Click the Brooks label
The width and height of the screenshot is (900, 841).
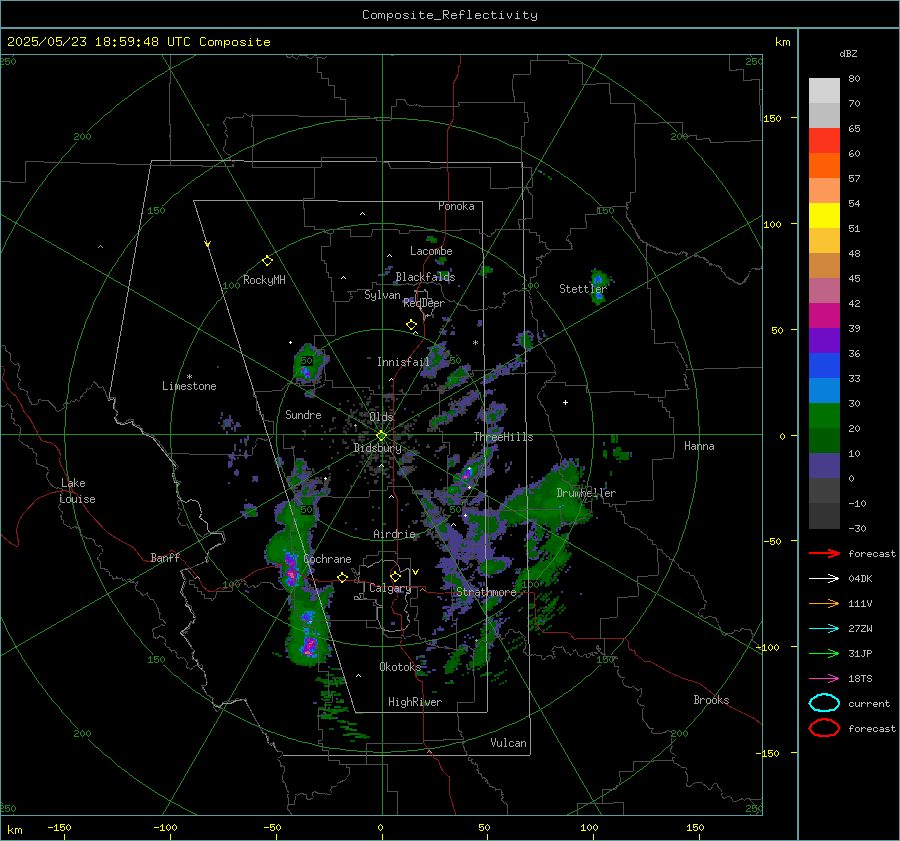(x=711, y=700)
